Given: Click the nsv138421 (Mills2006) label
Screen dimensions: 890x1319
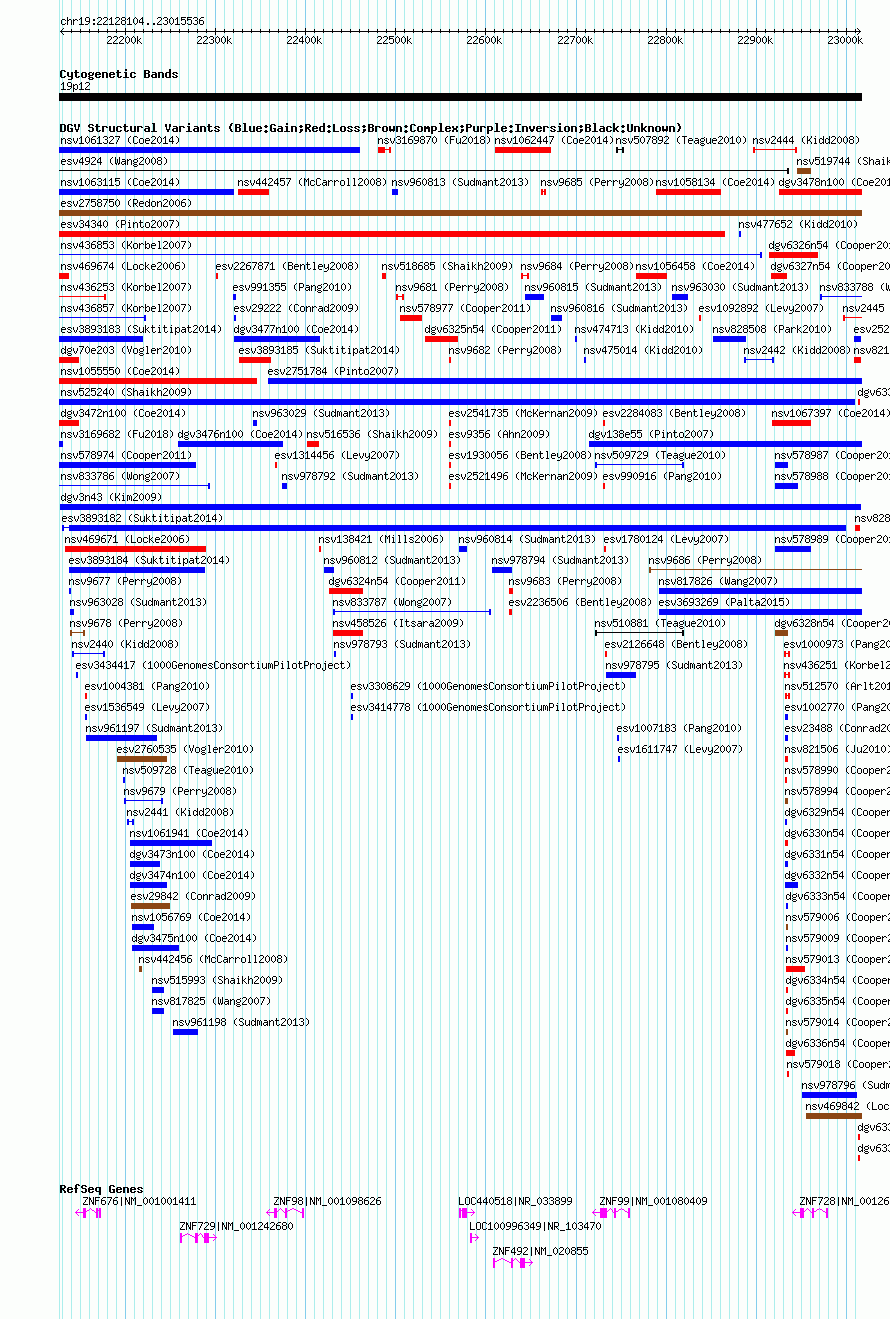Looking at the screenshot, I should pos(381,539).
